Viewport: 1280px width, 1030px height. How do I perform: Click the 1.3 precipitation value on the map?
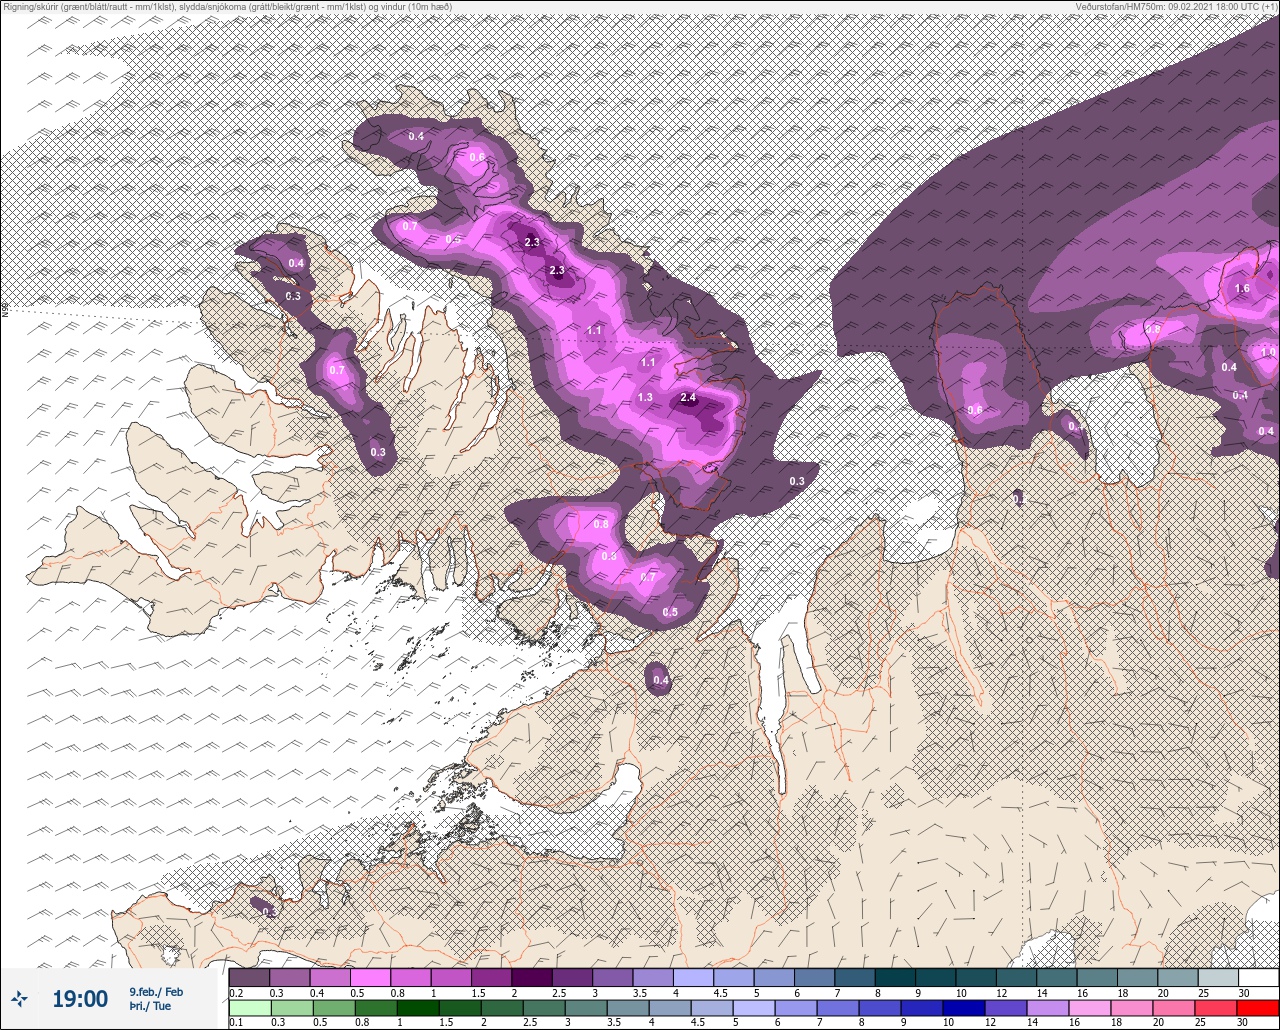tap(645, 398)
